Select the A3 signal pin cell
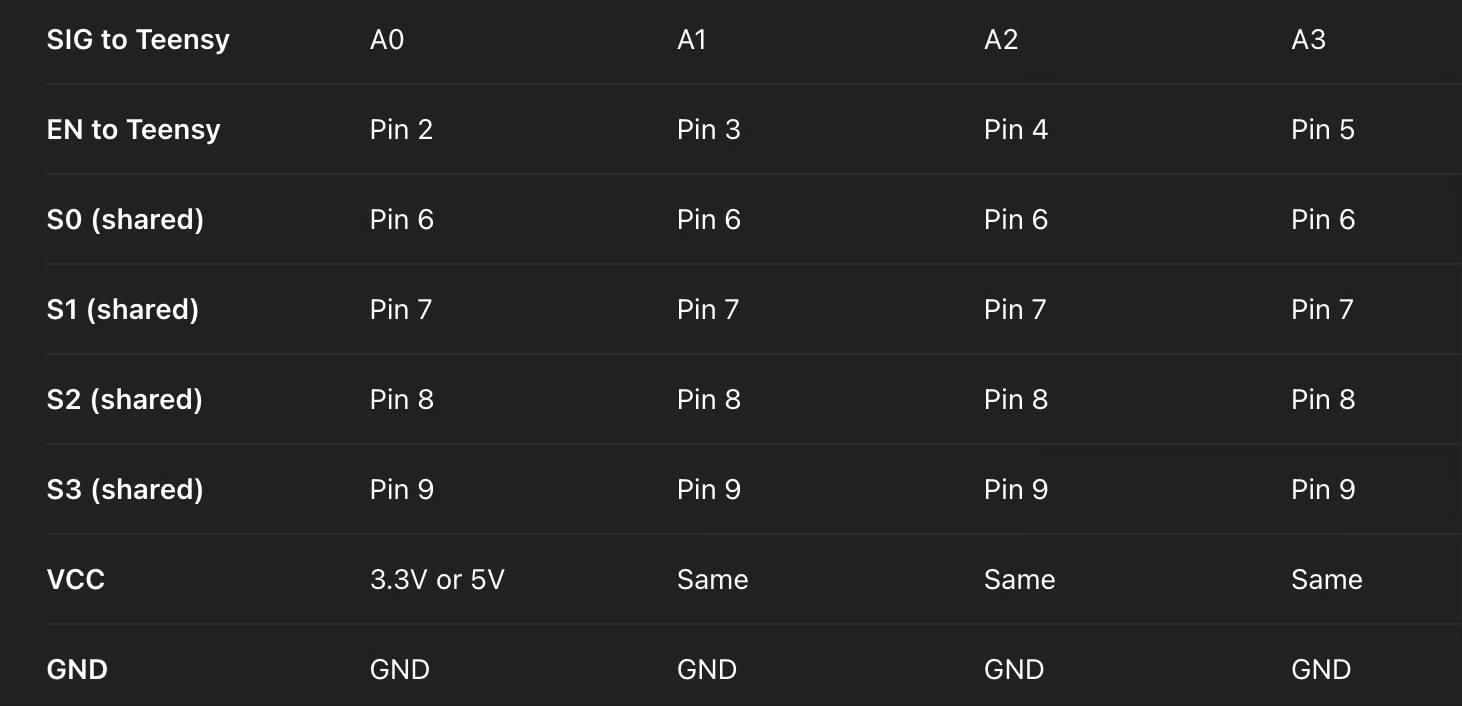This screenshot has height=706, width=1462. (1308, 40)
